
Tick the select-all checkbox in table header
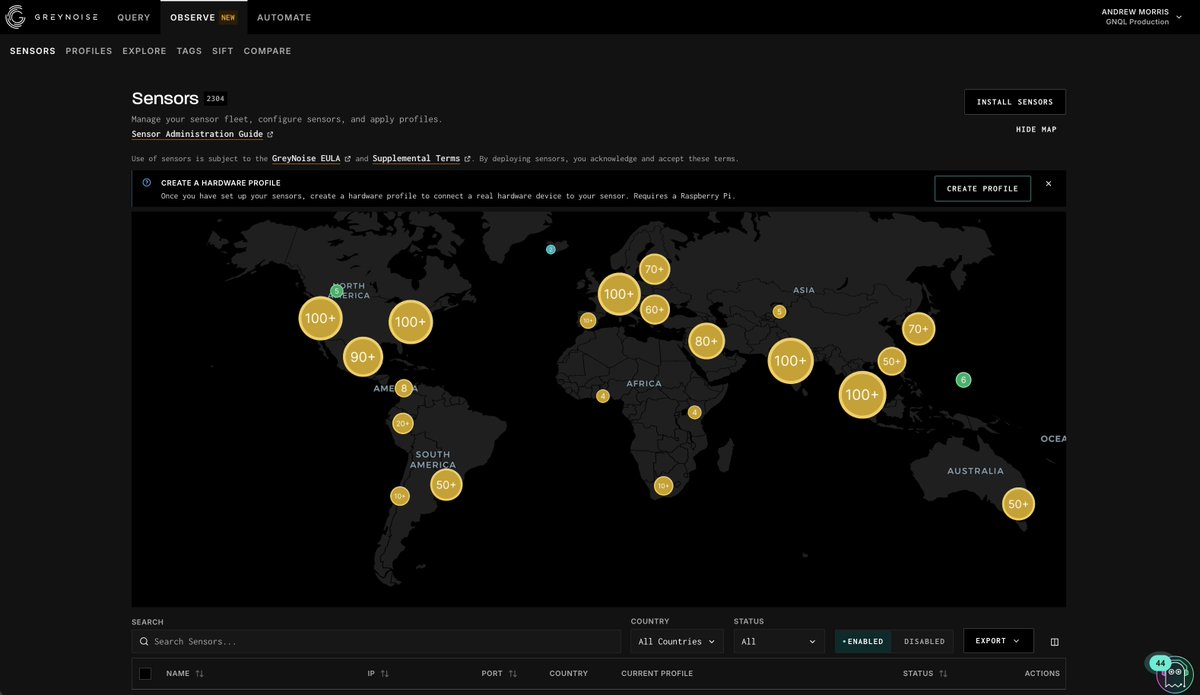[145, 674]
